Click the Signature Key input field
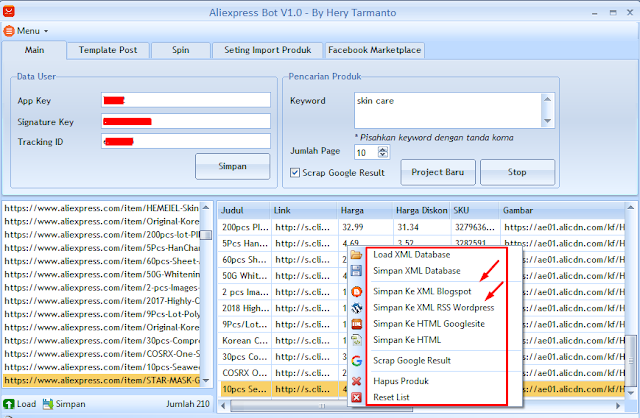Image resolution: width=640 pixels, height=418 pixels. [x=186, y=121]
